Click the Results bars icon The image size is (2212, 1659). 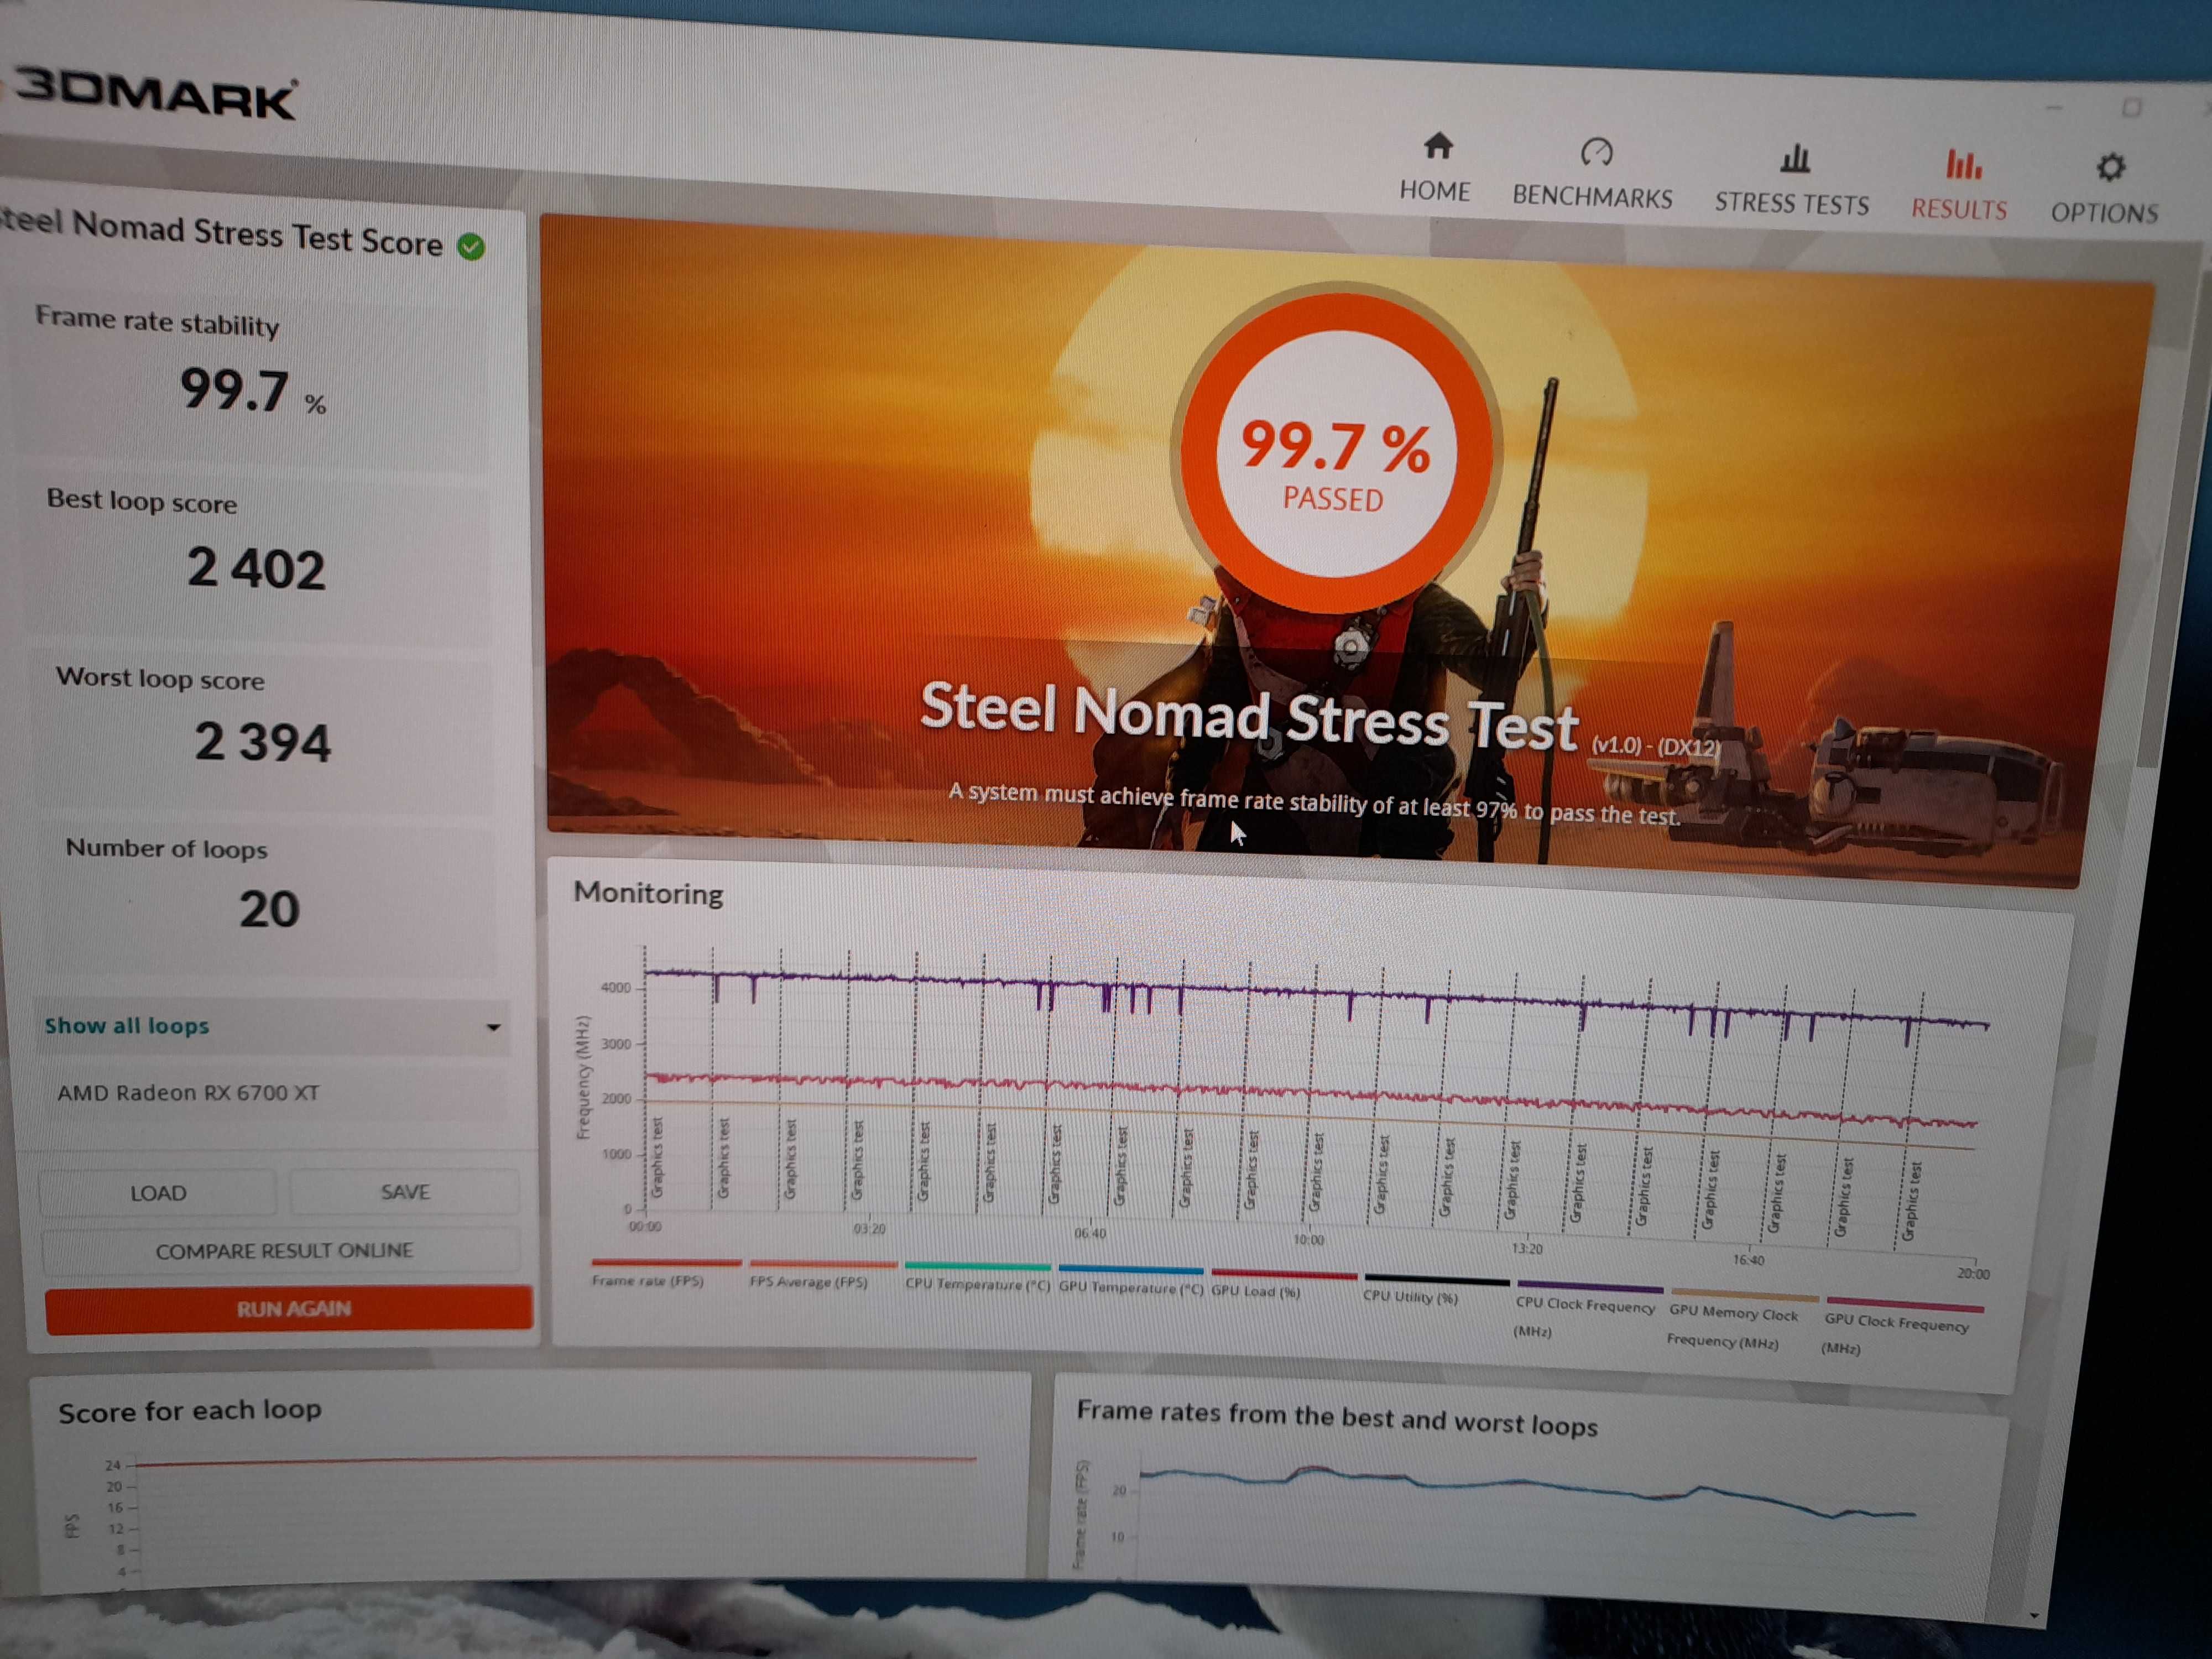pos(1963,164)
